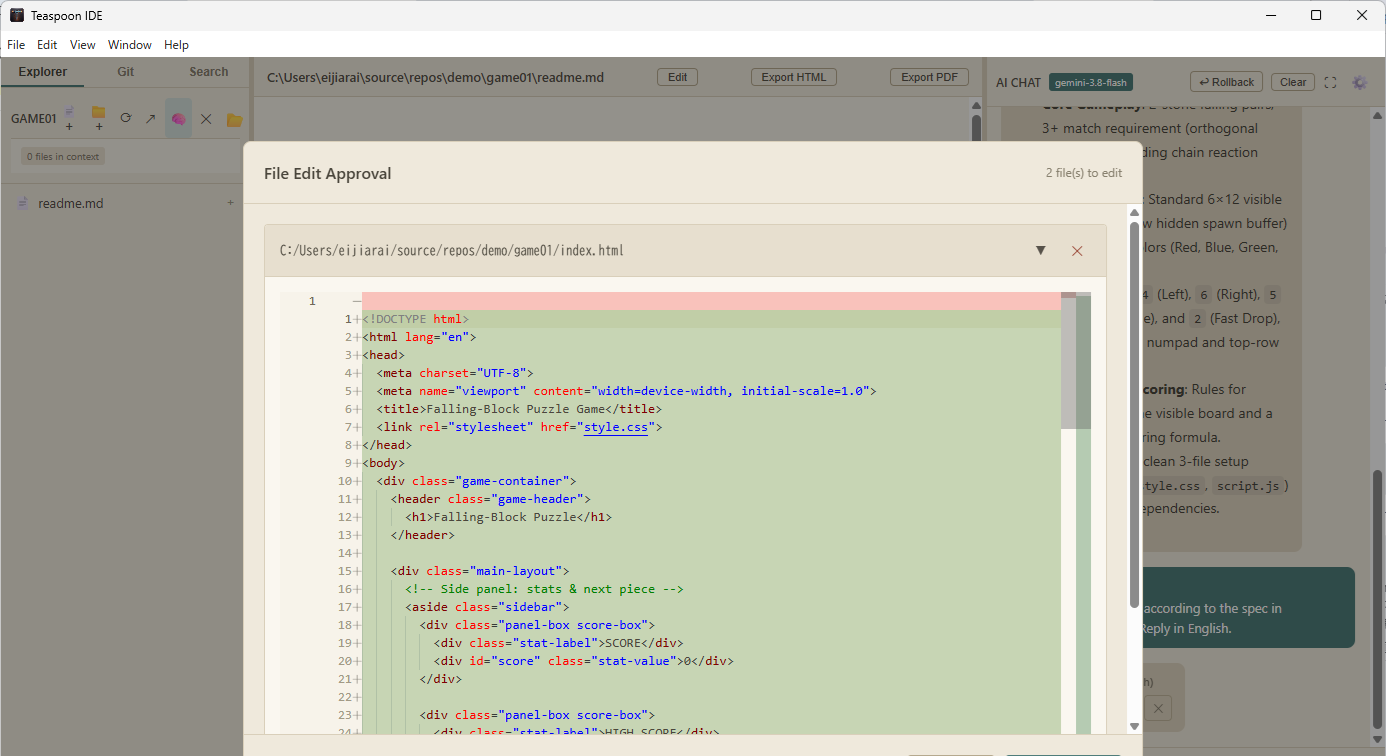Switch to the Git tab

pyautogui.click(x=126, y=72)
